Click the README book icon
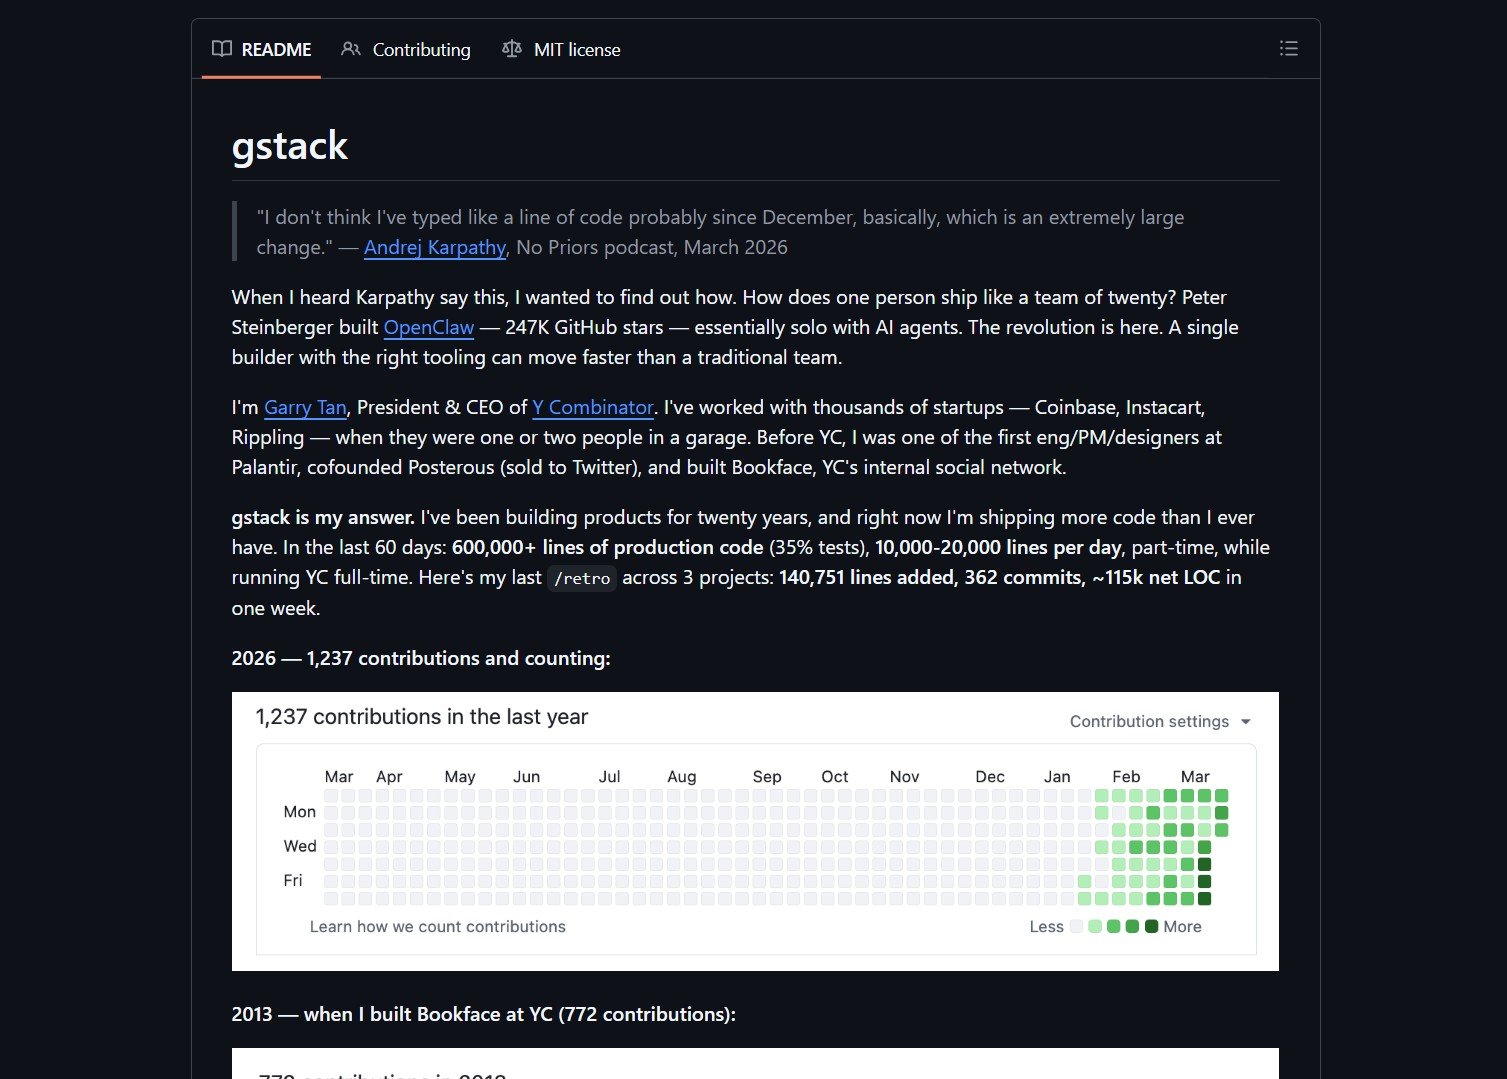This screenshot has width=1507, height=1079. (222, 48)
